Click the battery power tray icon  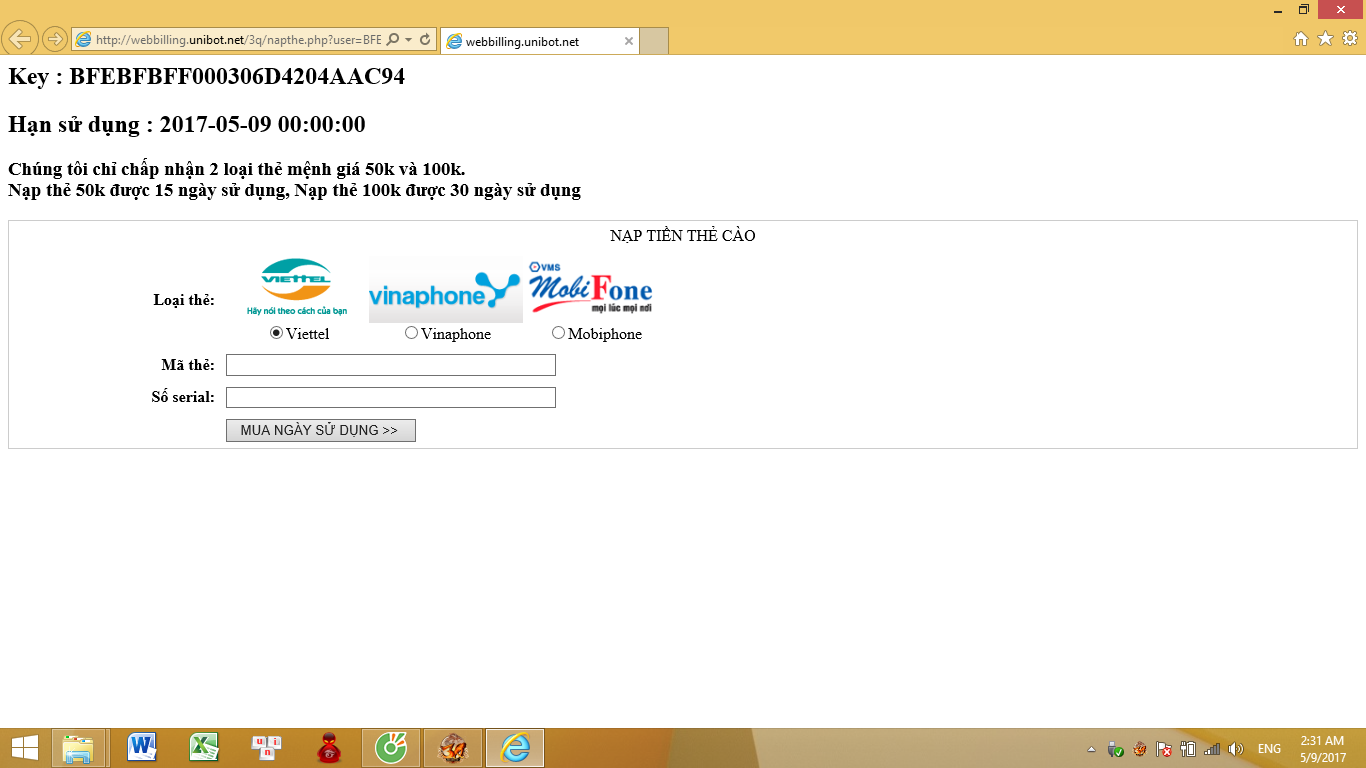point(1188,749)
